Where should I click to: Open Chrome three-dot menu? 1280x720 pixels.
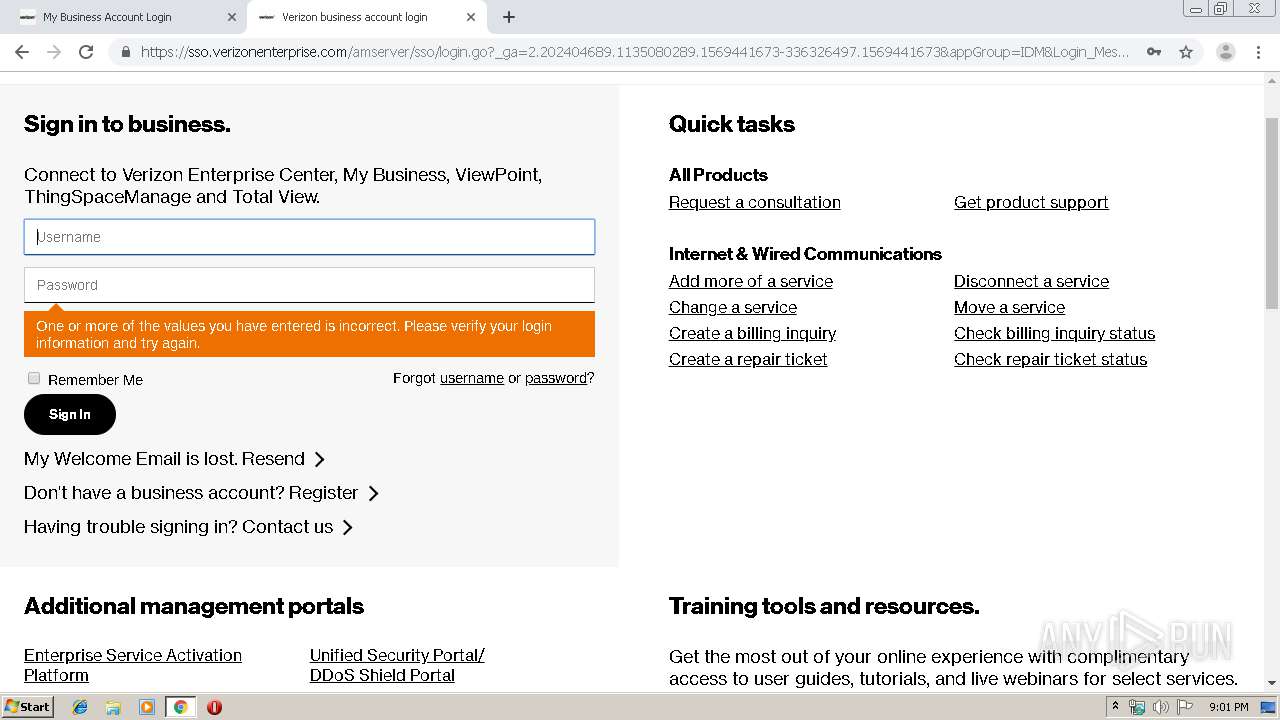(x=1258, y=52)
